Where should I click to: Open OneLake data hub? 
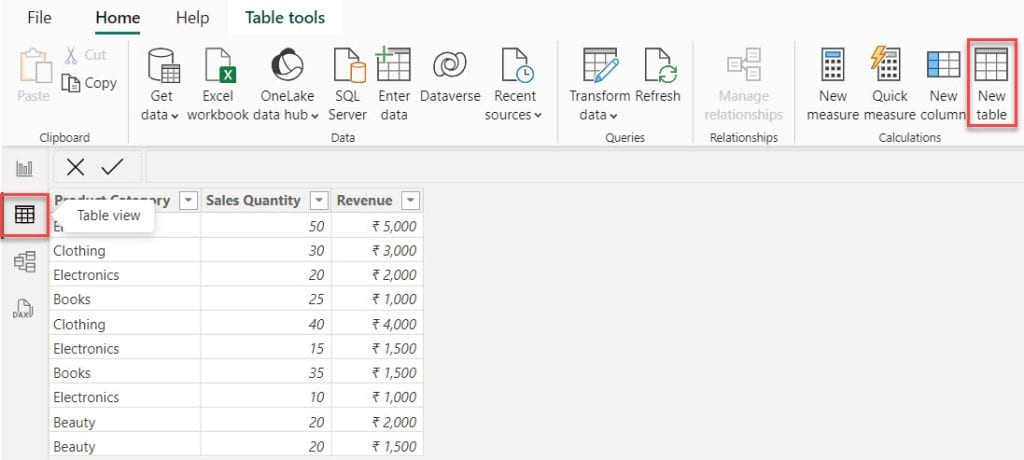[x=287, y=85]
